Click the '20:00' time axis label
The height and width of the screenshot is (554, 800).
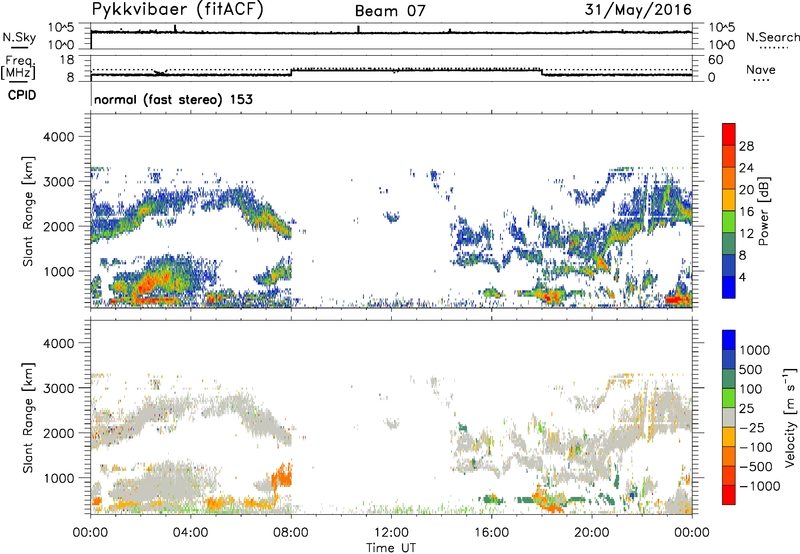[592, 533]
